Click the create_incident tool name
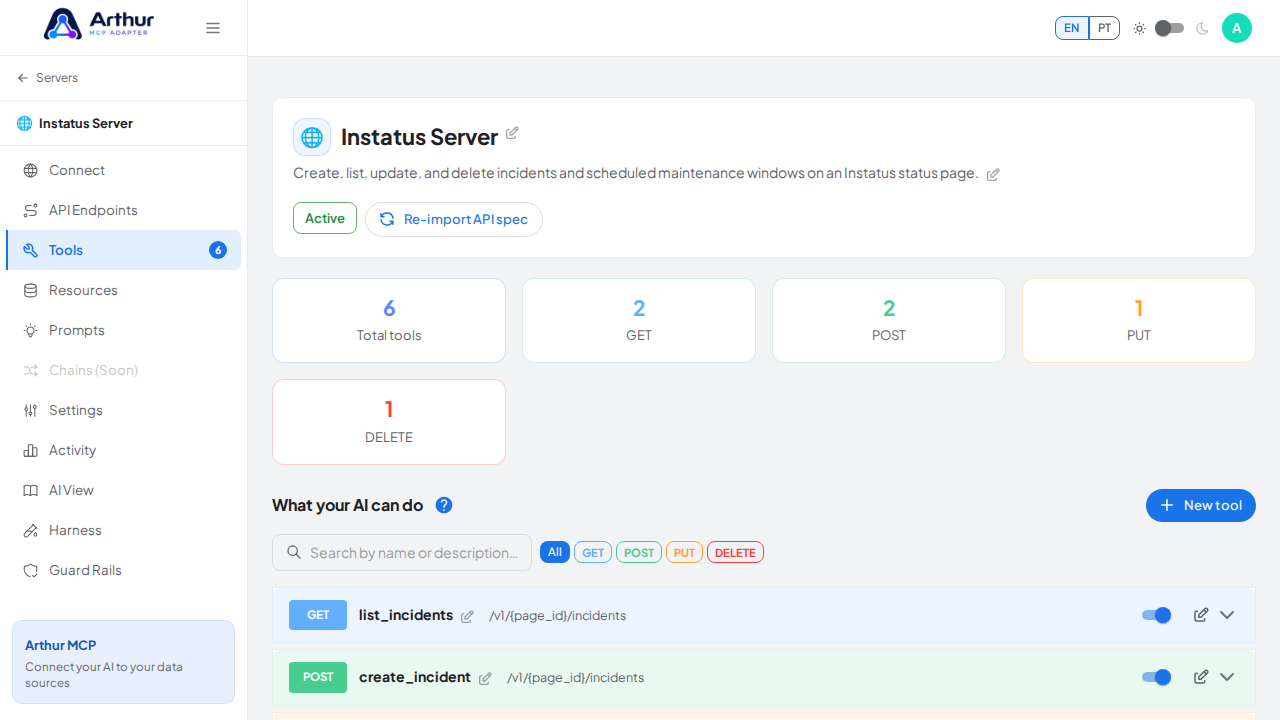Viewport: 1280px width, 720px height. click(415, 677)
